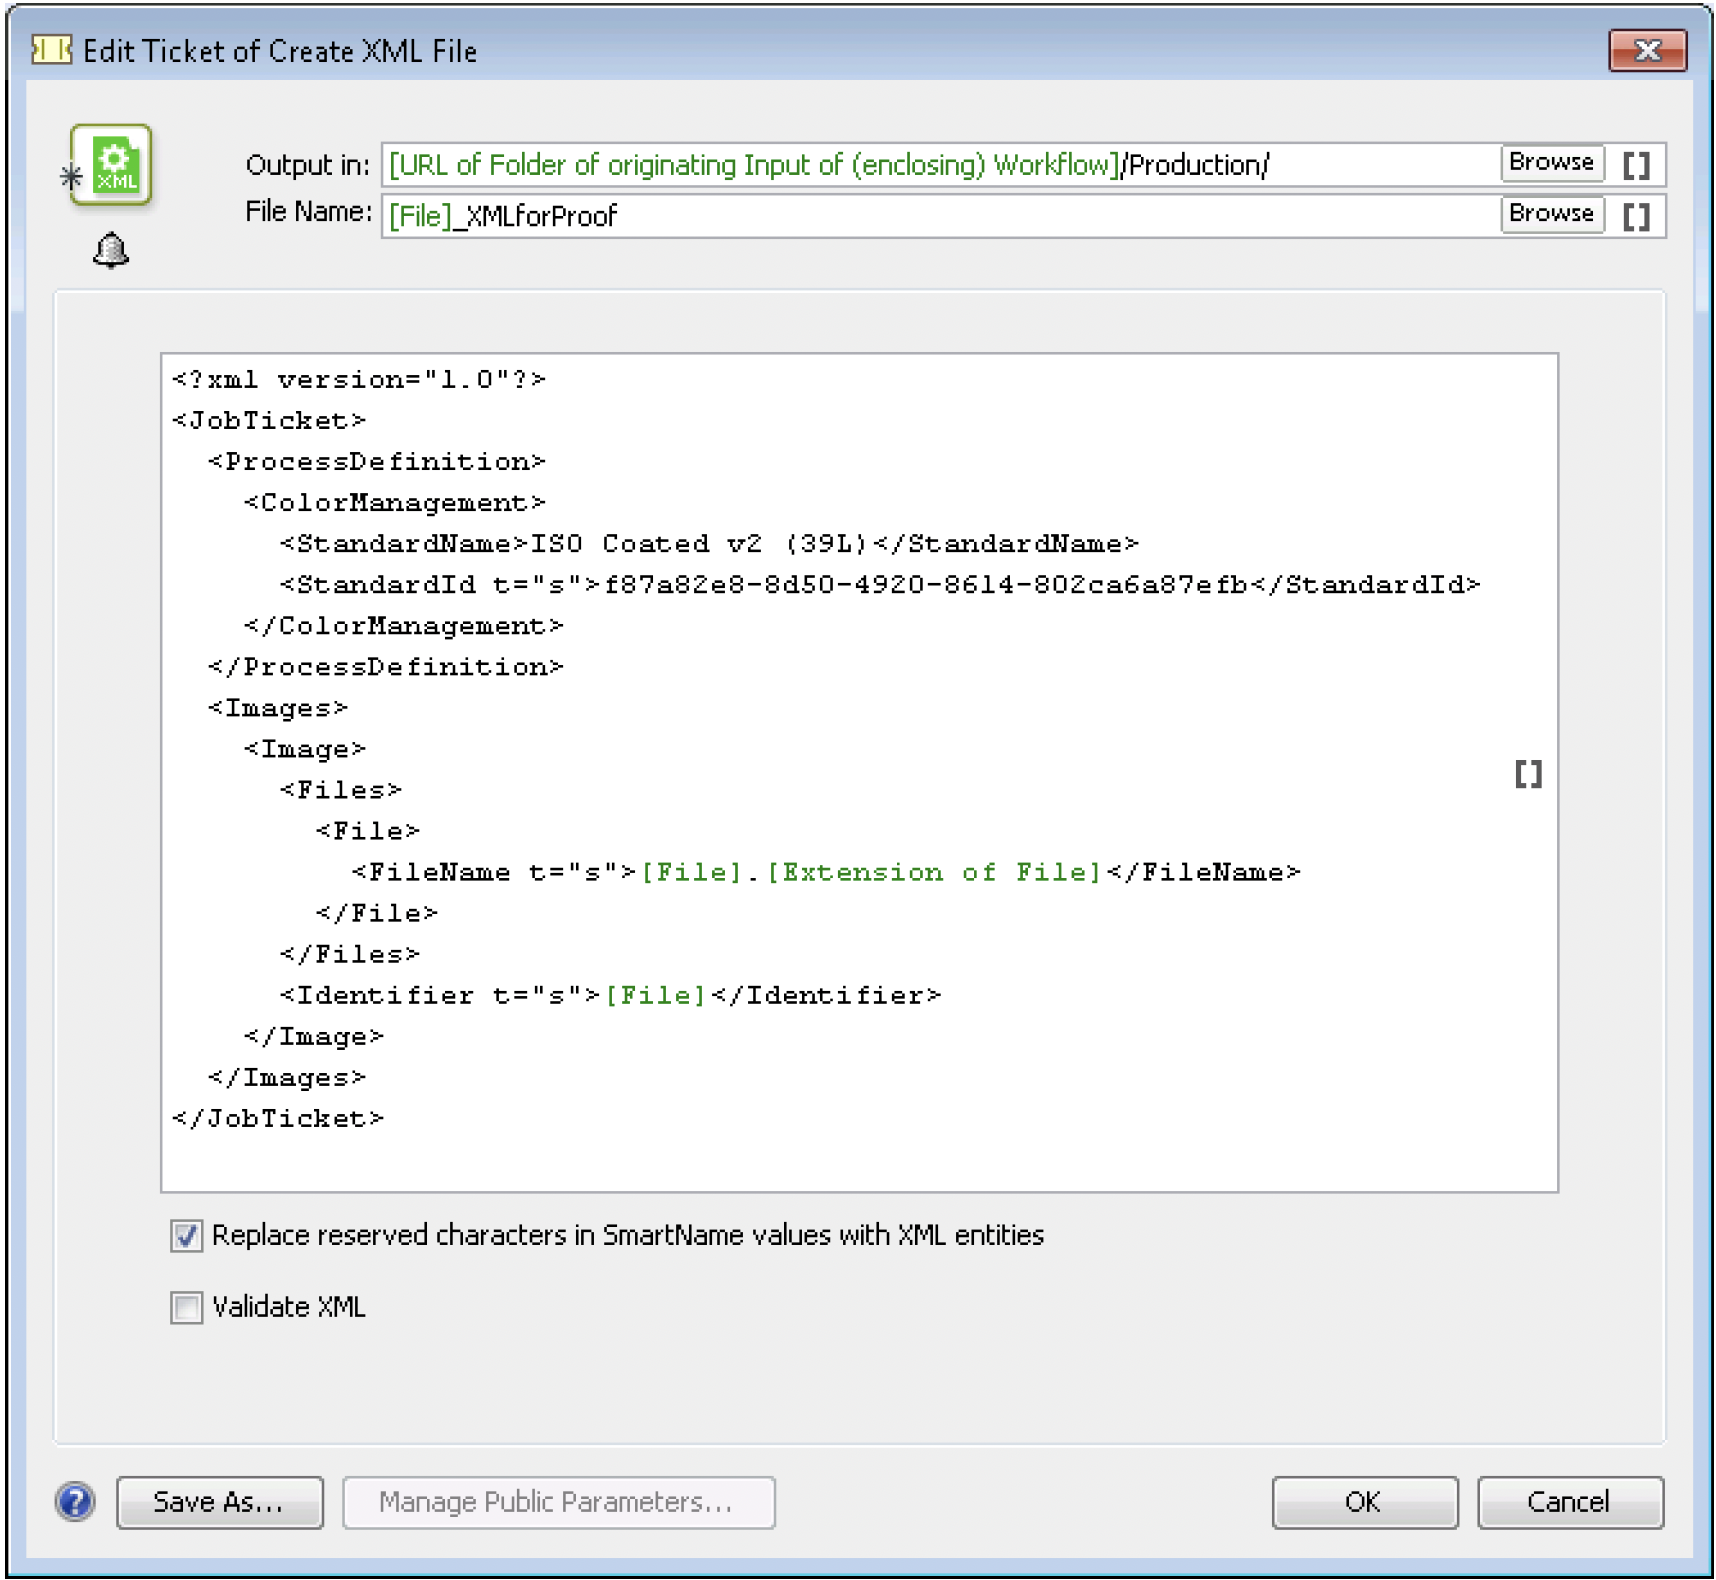1716x1580 pixels.
Task: Click the StandardId line
Action: pos(880,585)
